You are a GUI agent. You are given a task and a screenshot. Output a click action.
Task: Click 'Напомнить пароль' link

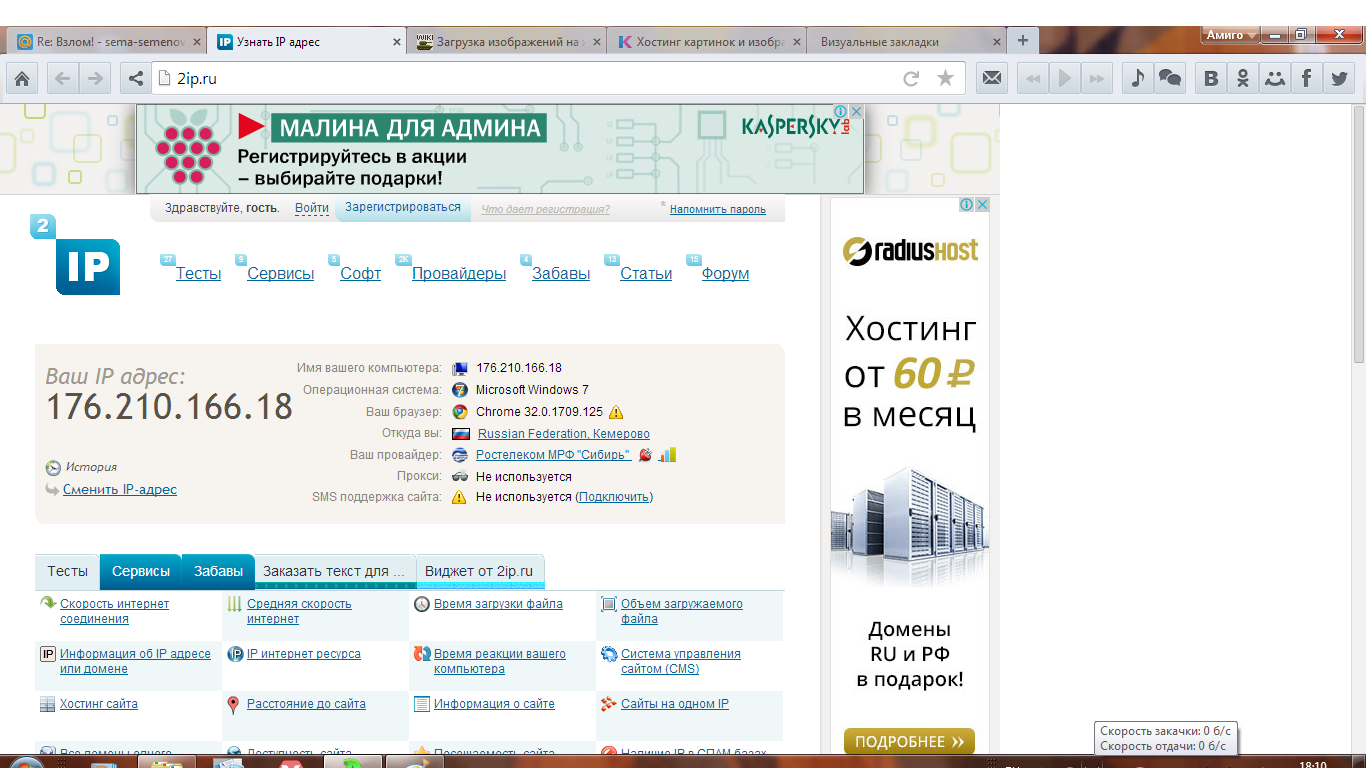[718, 210]
